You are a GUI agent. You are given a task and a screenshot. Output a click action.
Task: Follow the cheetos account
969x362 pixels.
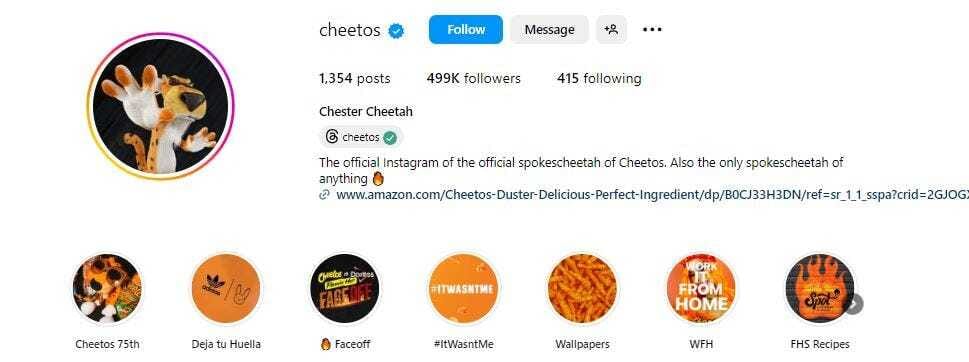point(466,30)
